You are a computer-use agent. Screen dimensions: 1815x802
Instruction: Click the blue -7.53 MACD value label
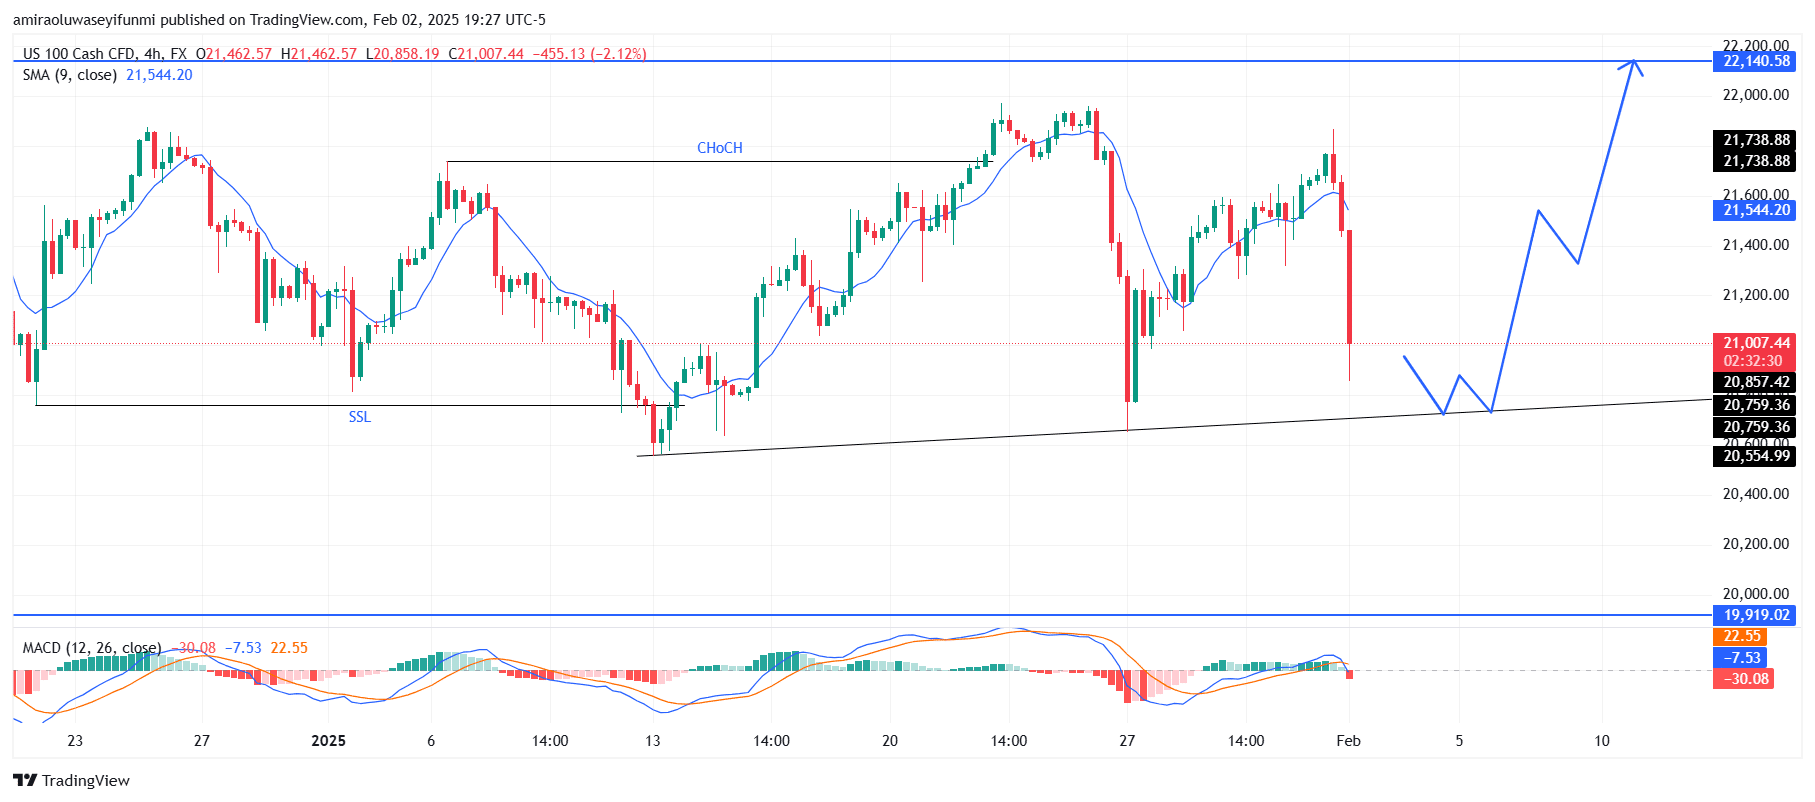click(x=1741, y=657)
